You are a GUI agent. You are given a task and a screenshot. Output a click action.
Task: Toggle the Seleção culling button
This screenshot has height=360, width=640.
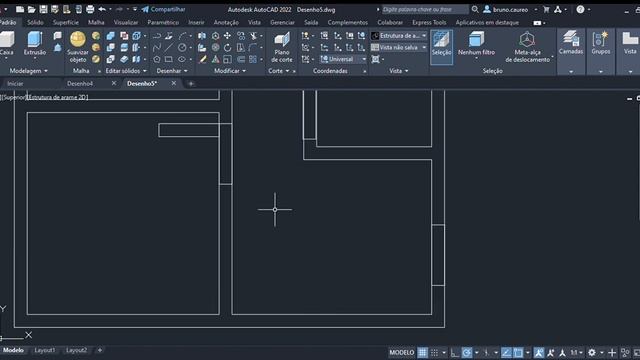[441, 47]
